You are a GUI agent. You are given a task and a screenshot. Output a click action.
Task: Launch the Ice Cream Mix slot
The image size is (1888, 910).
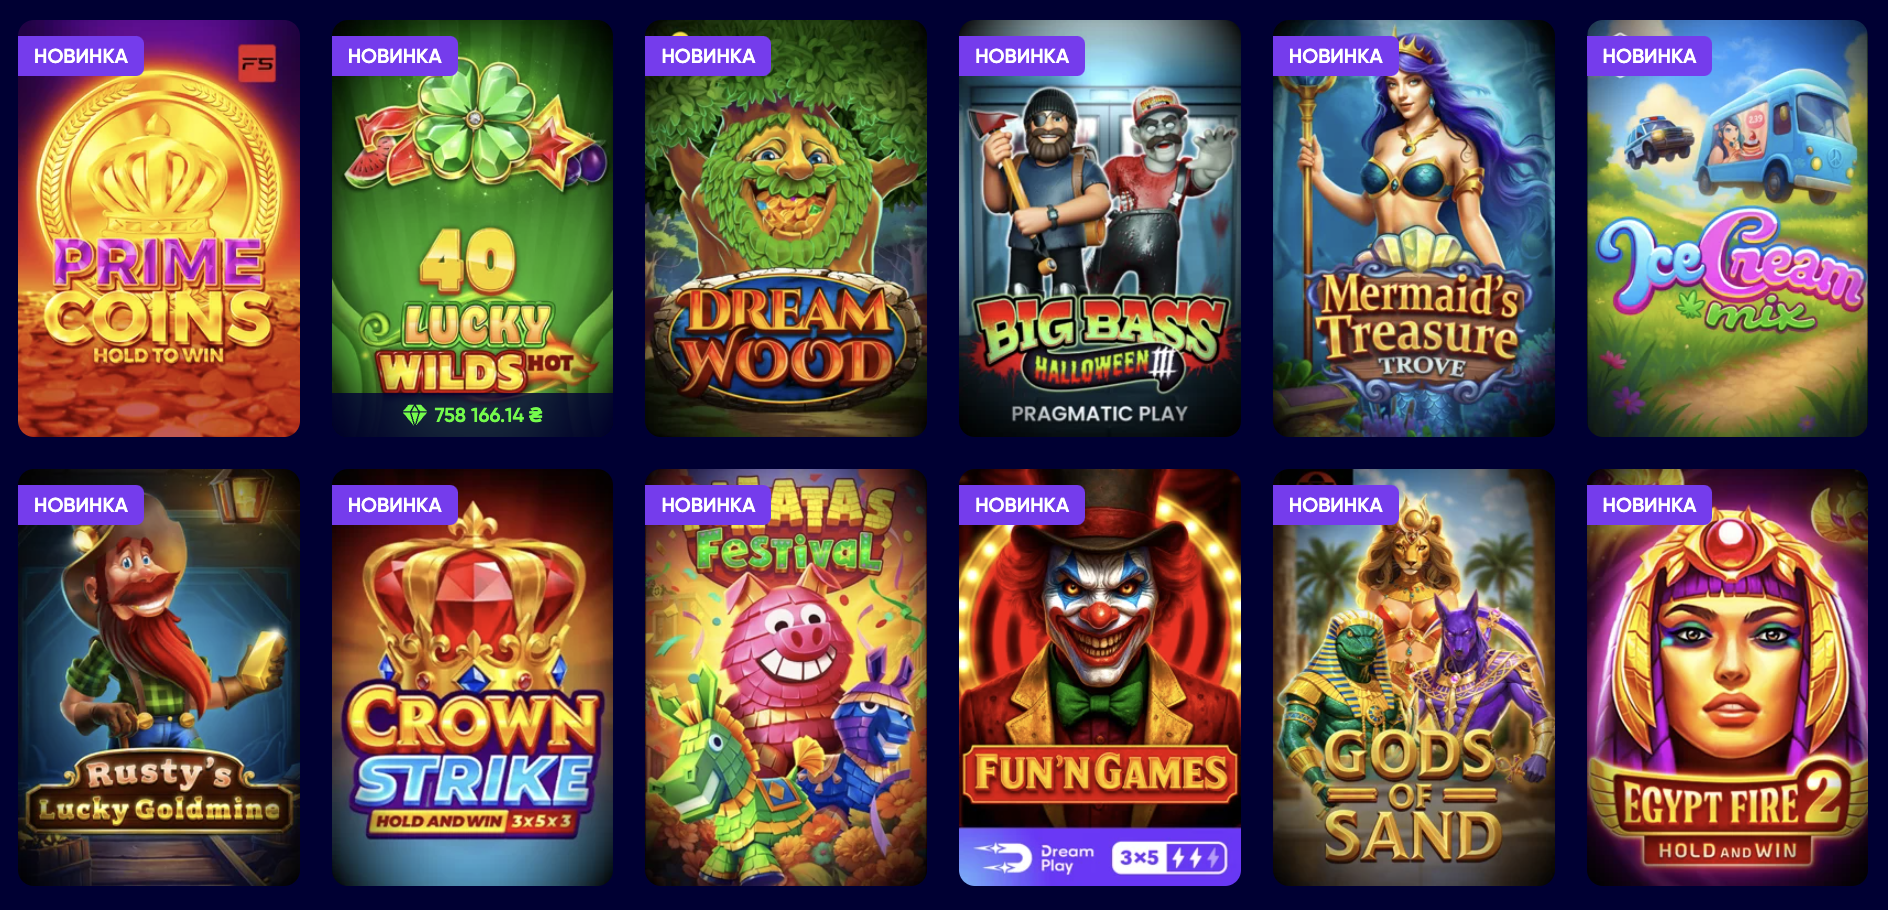tap(1727, 228)
